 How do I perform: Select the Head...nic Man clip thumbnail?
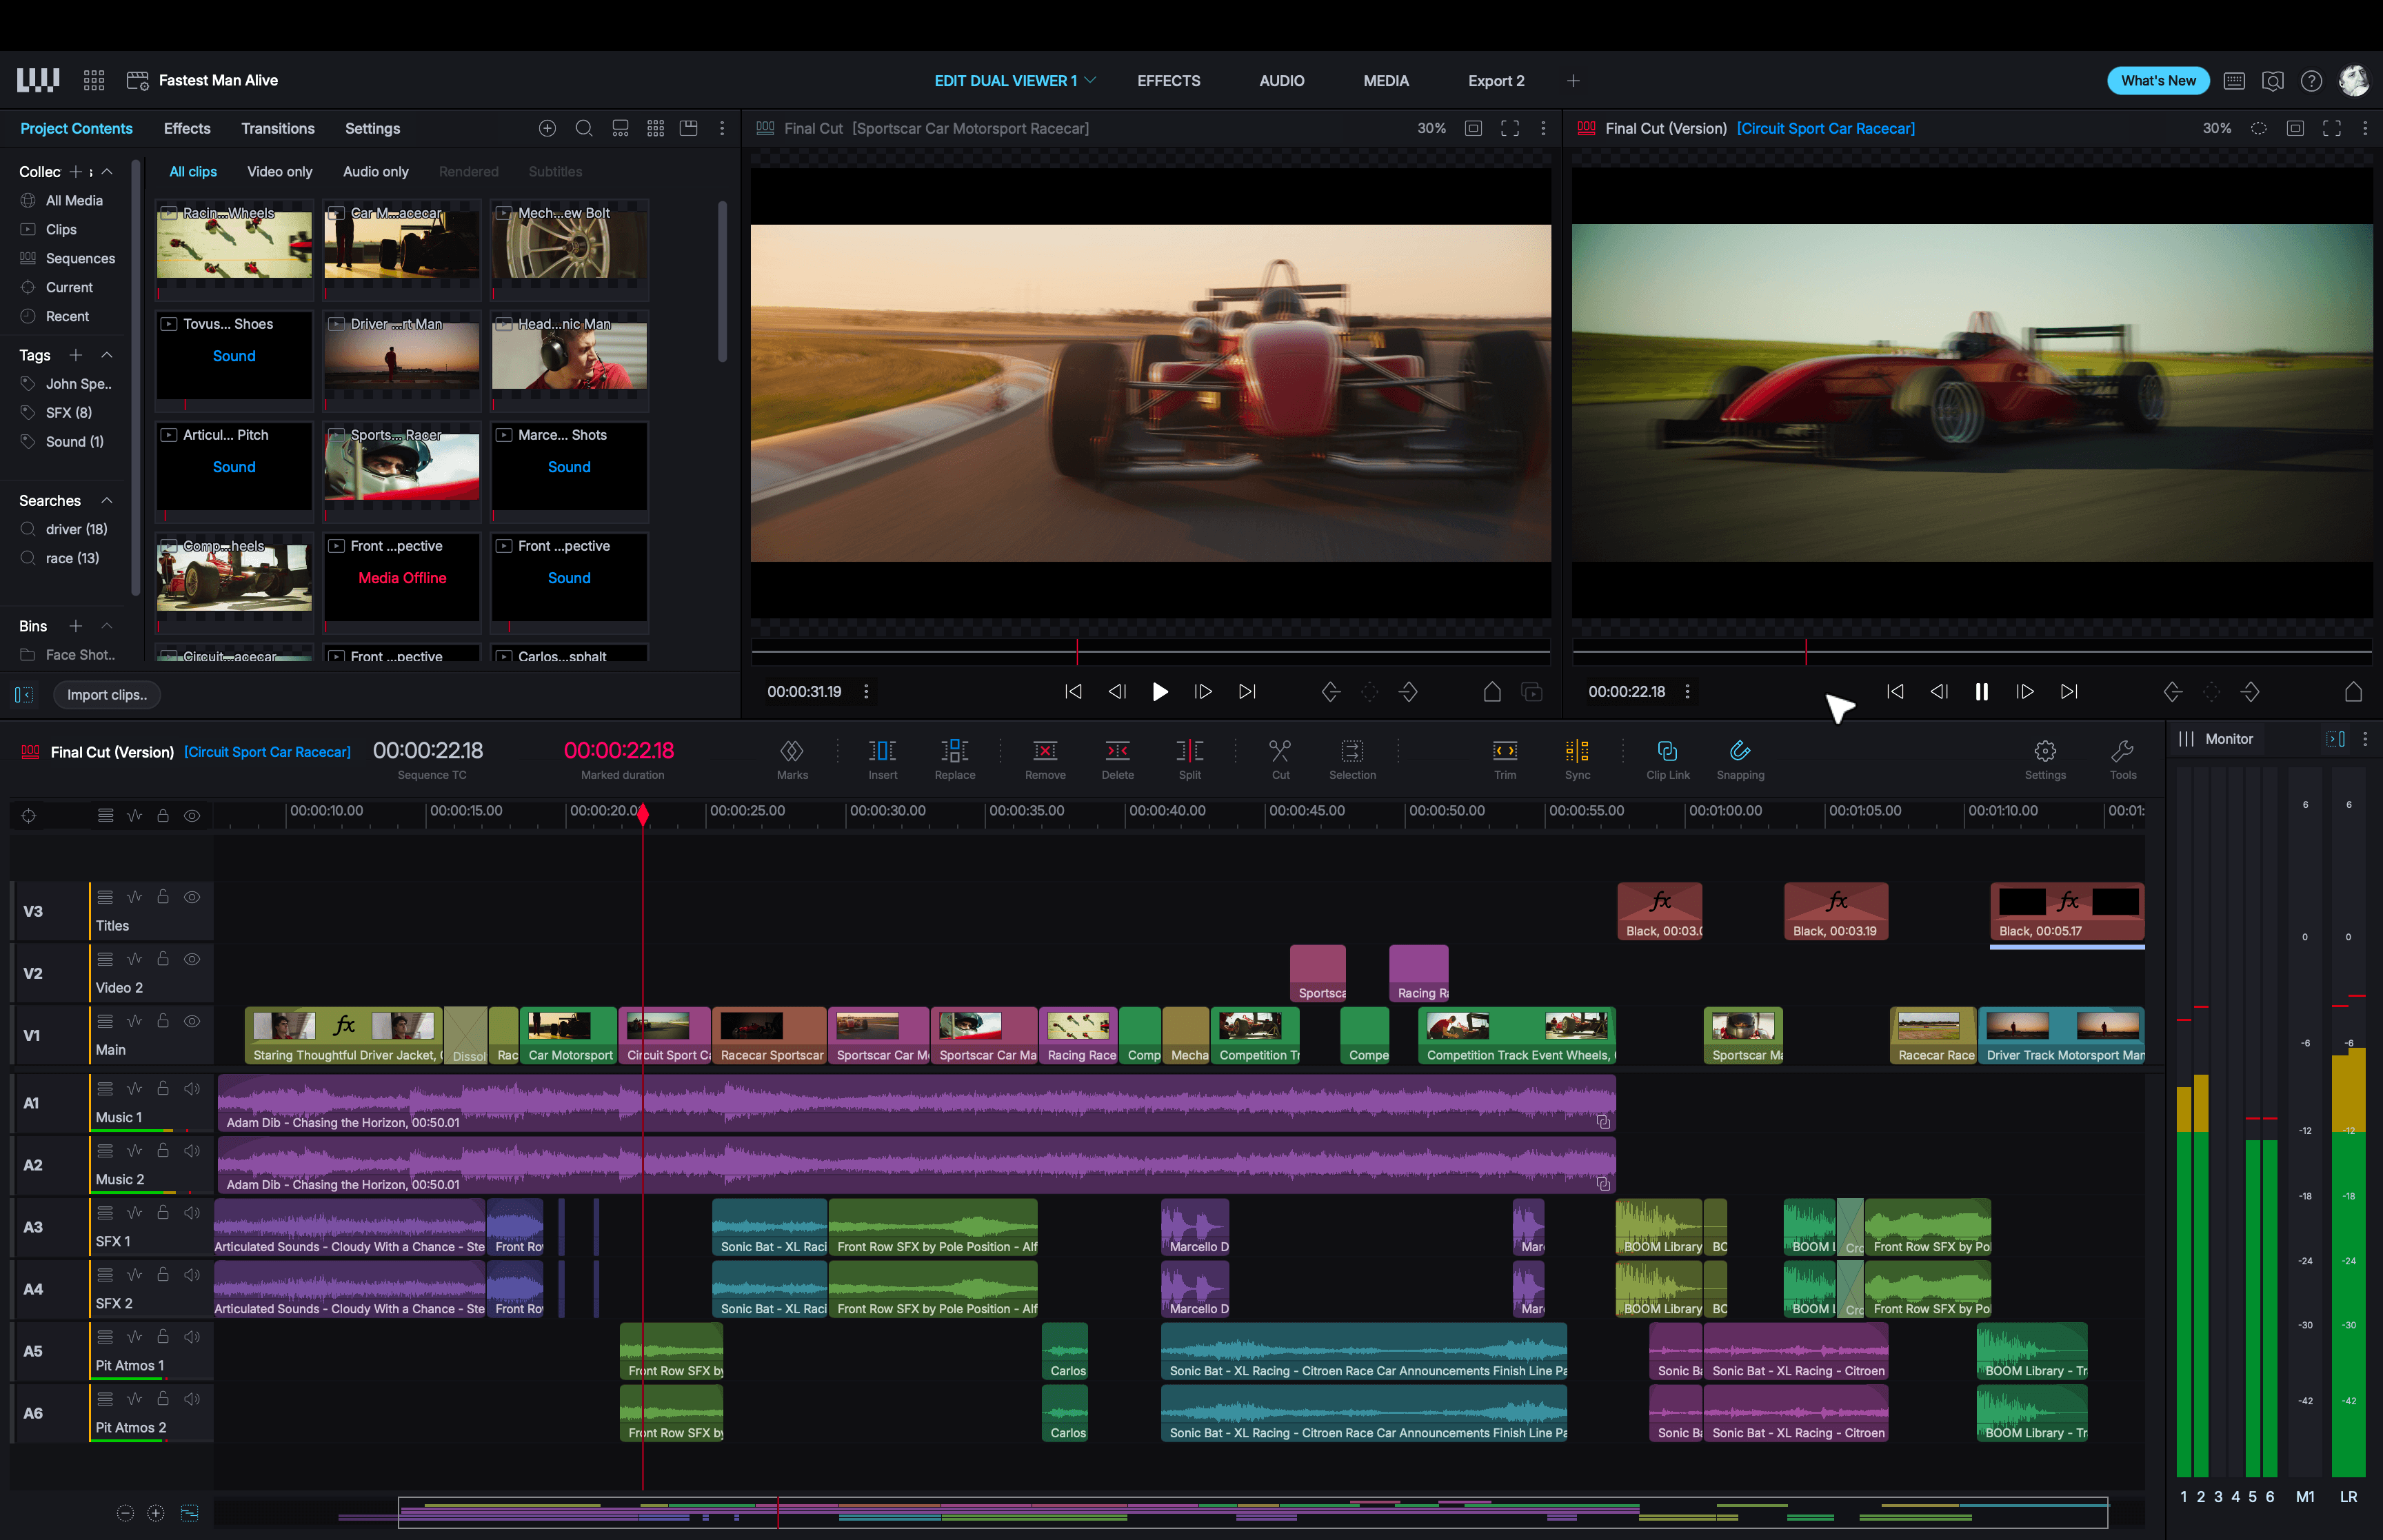[569, 360]
